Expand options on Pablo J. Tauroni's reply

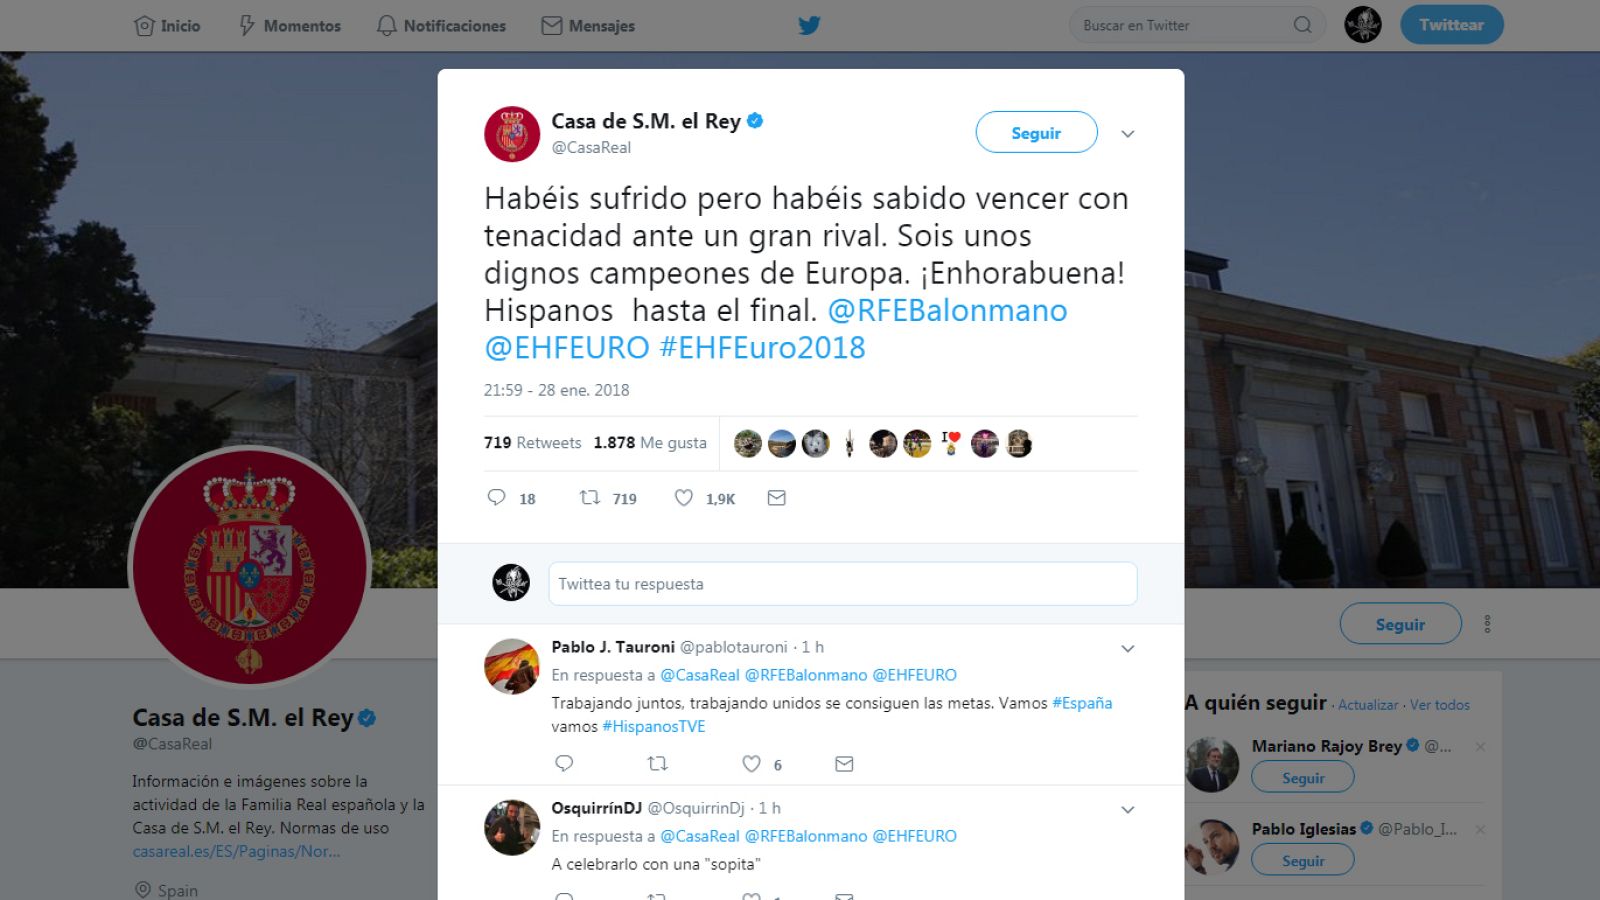pos(1127,648)
